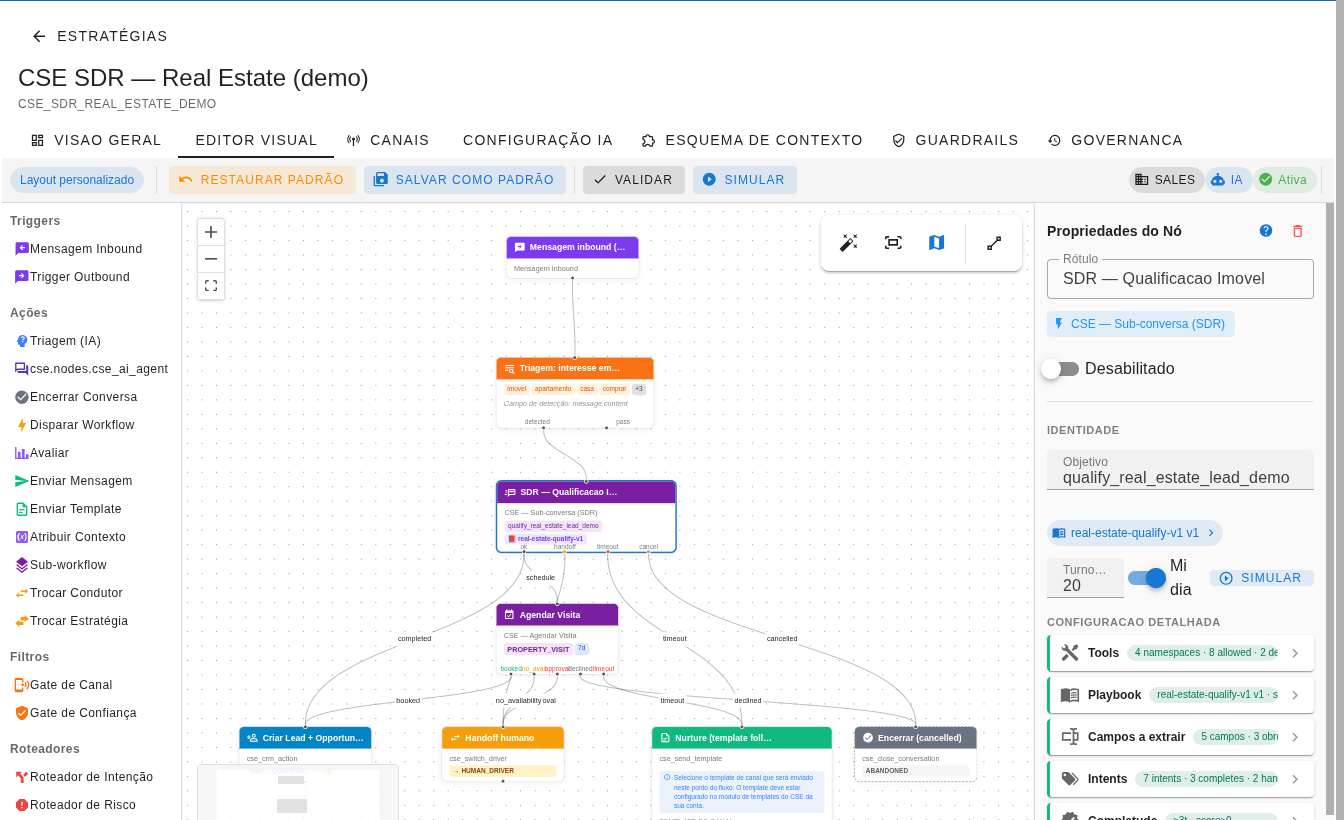The image size is (1344, 820).
Task: Toggle the minimap icon
Action: pos(936,243)
